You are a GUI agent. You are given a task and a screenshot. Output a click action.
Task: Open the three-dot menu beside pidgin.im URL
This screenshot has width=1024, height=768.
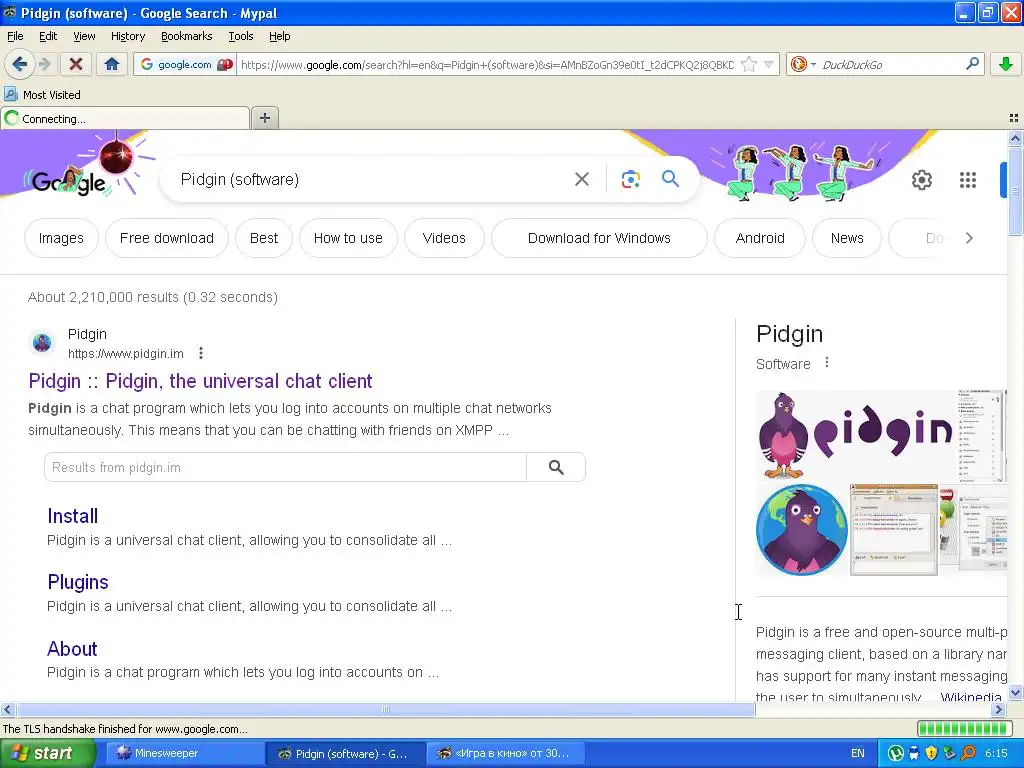201,353
